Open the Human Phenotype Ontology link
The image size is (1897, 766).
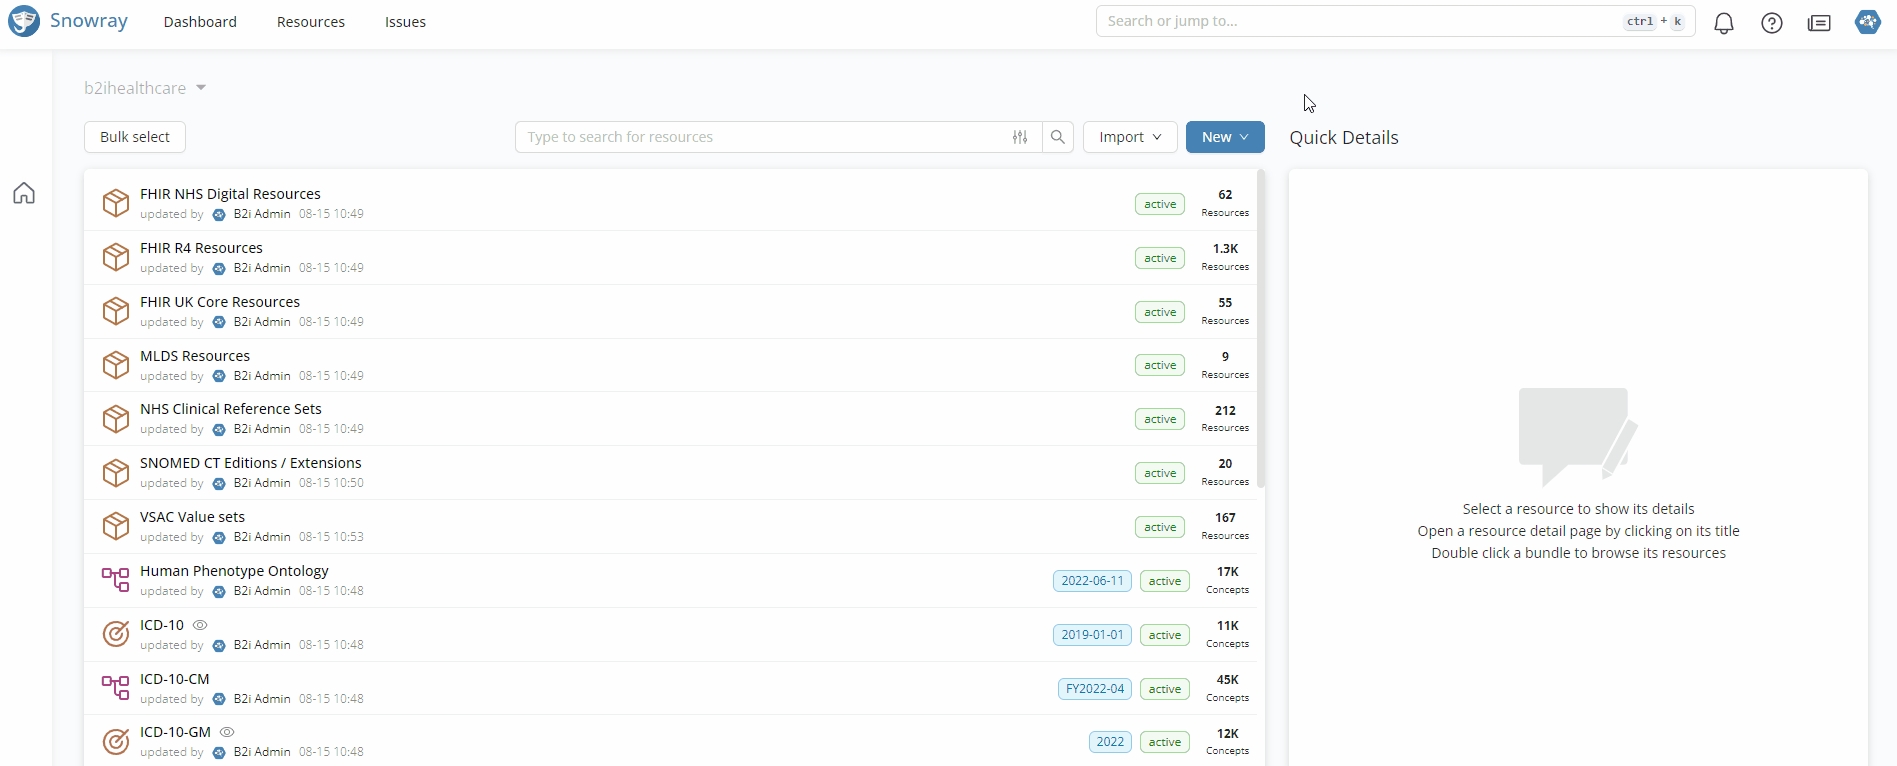pos(234,571)
